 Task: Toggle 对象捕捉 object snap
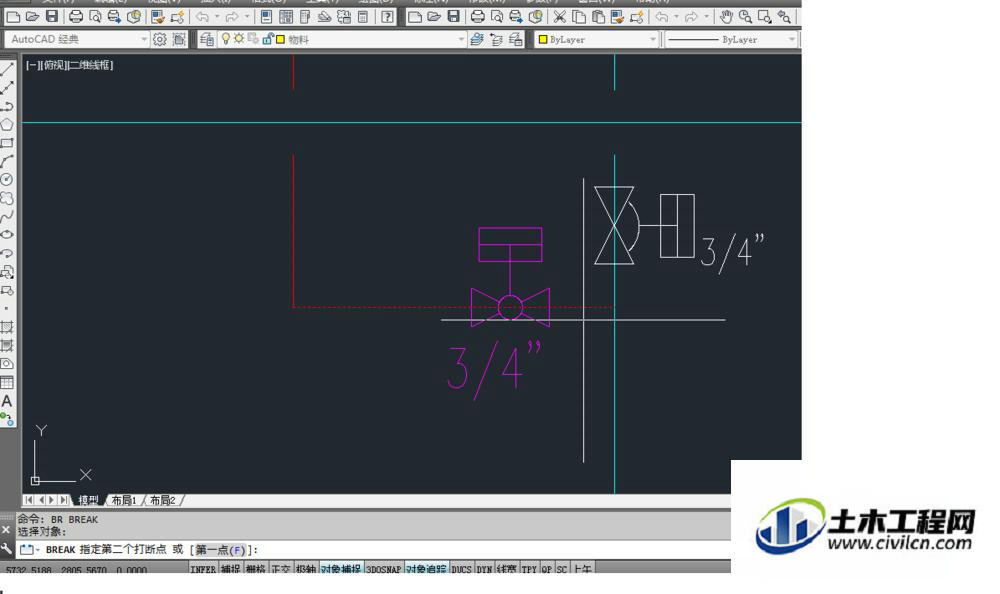coord(341,568)
